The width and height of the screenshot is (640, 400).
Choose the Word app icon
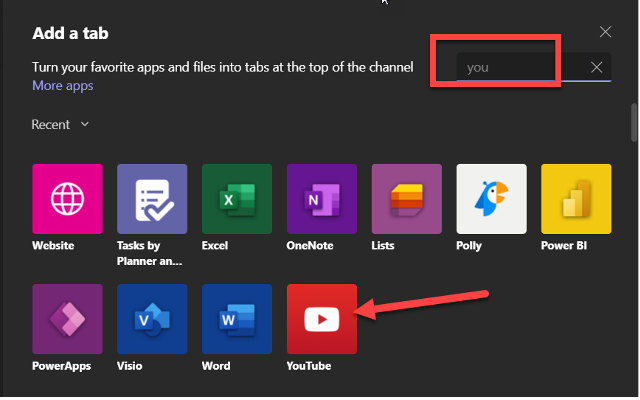click(x=237, y=319)
